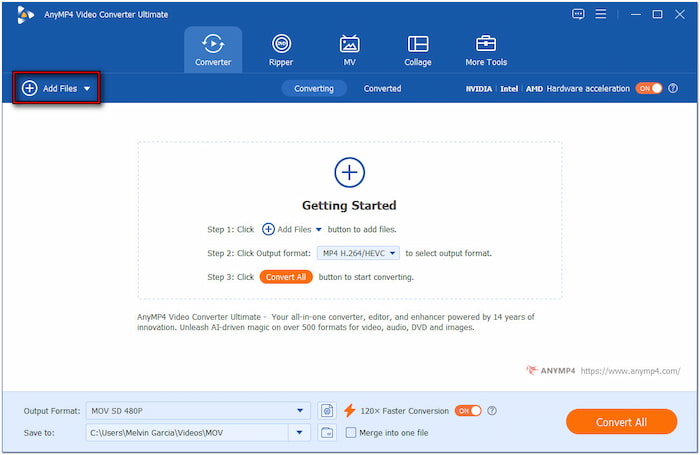This screenshot has height=455, width=700.
Task: Open the Converter tab
Action: pyautogui.click(x=213, y=50)
